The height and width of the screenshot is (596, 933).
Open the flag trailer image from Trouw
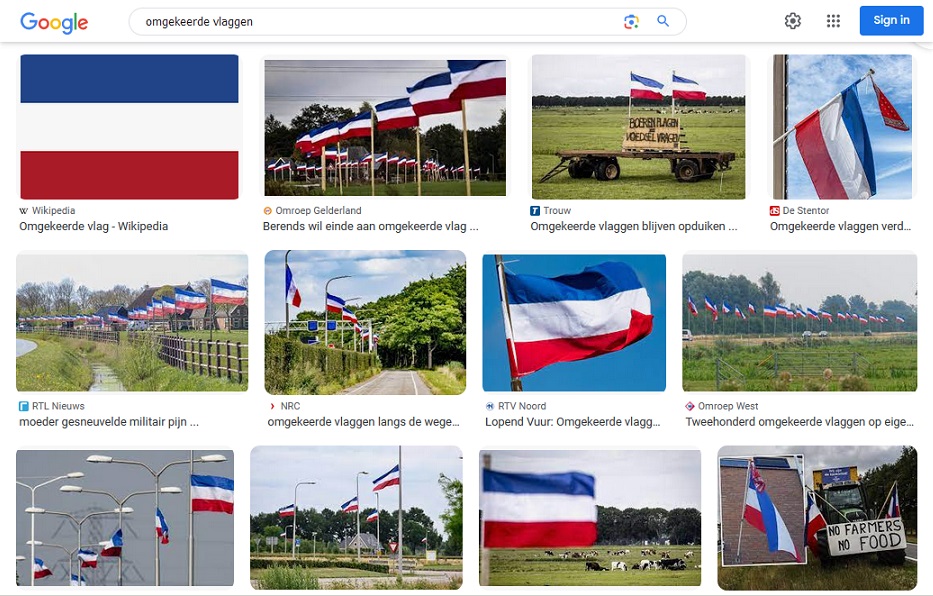click(x=638, y=127)
